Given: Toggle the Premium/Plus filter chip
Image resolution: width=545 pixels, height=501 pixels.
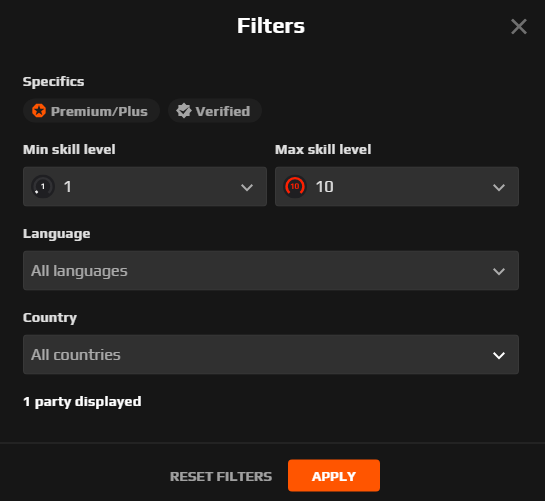Looking at the screenshot, I should 91,111.
